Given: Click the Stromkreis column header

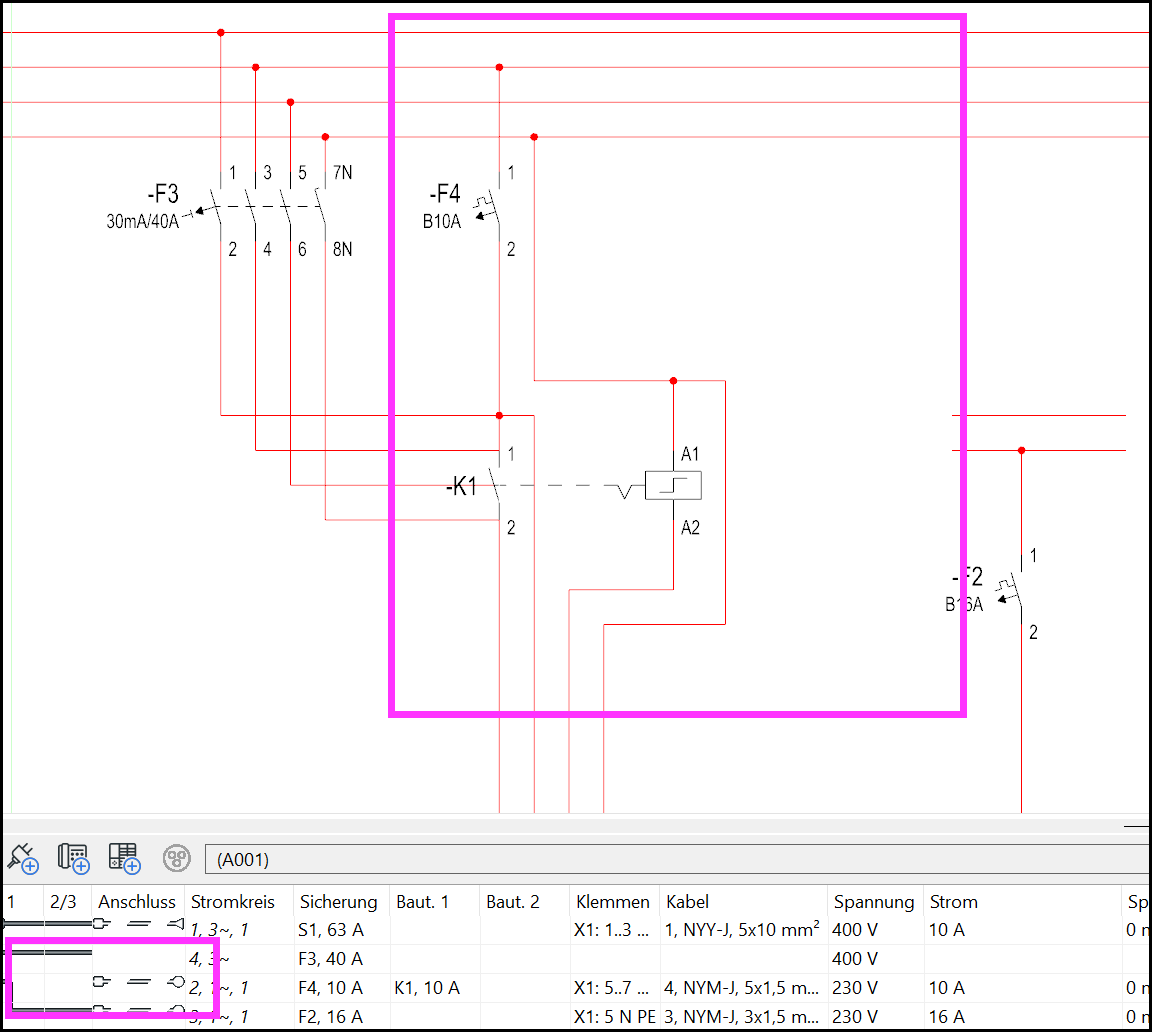Looking at the screenshot, I should click(233, 901).
